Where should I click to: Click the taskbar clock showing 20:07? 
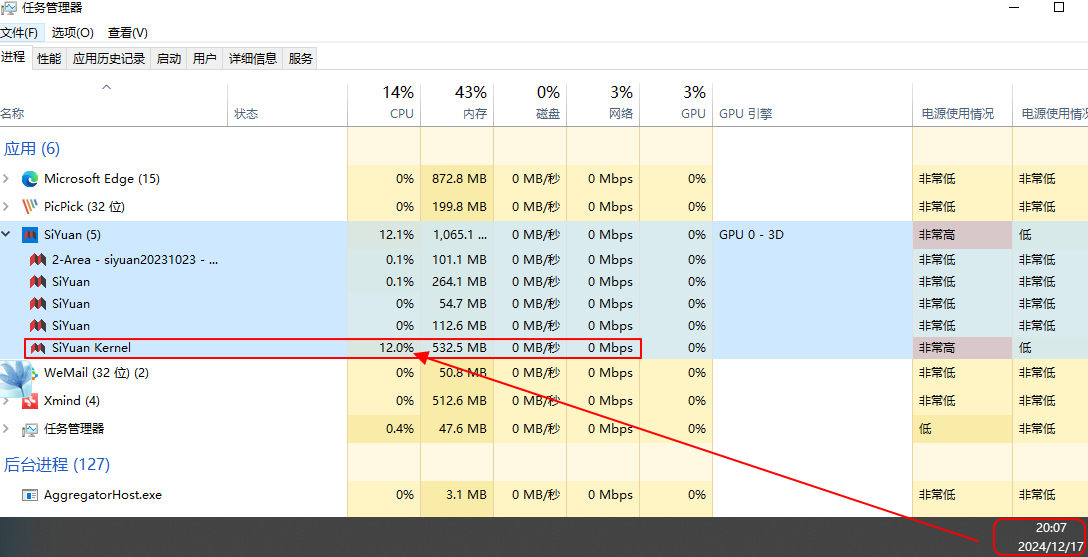tap(1051, 528)
